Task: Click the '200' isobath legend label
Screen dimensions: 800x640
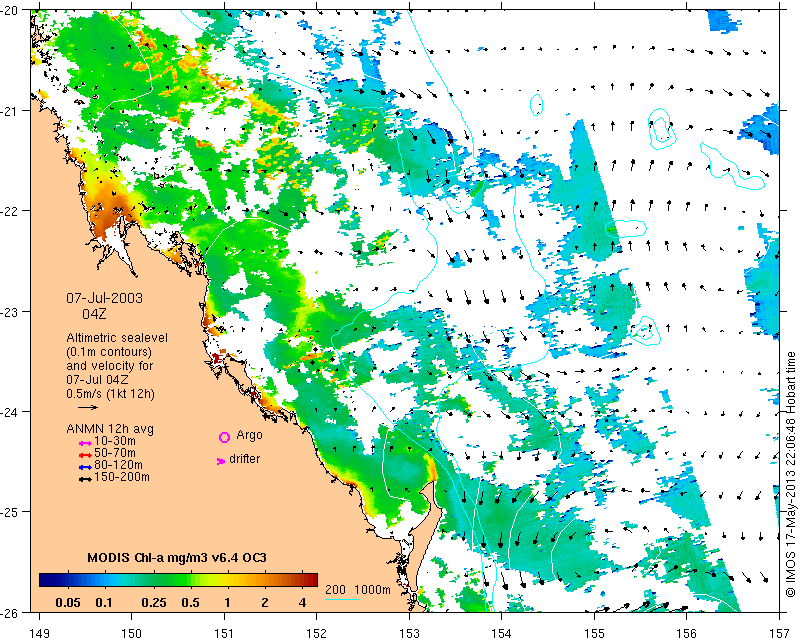Action: point(335,589)
